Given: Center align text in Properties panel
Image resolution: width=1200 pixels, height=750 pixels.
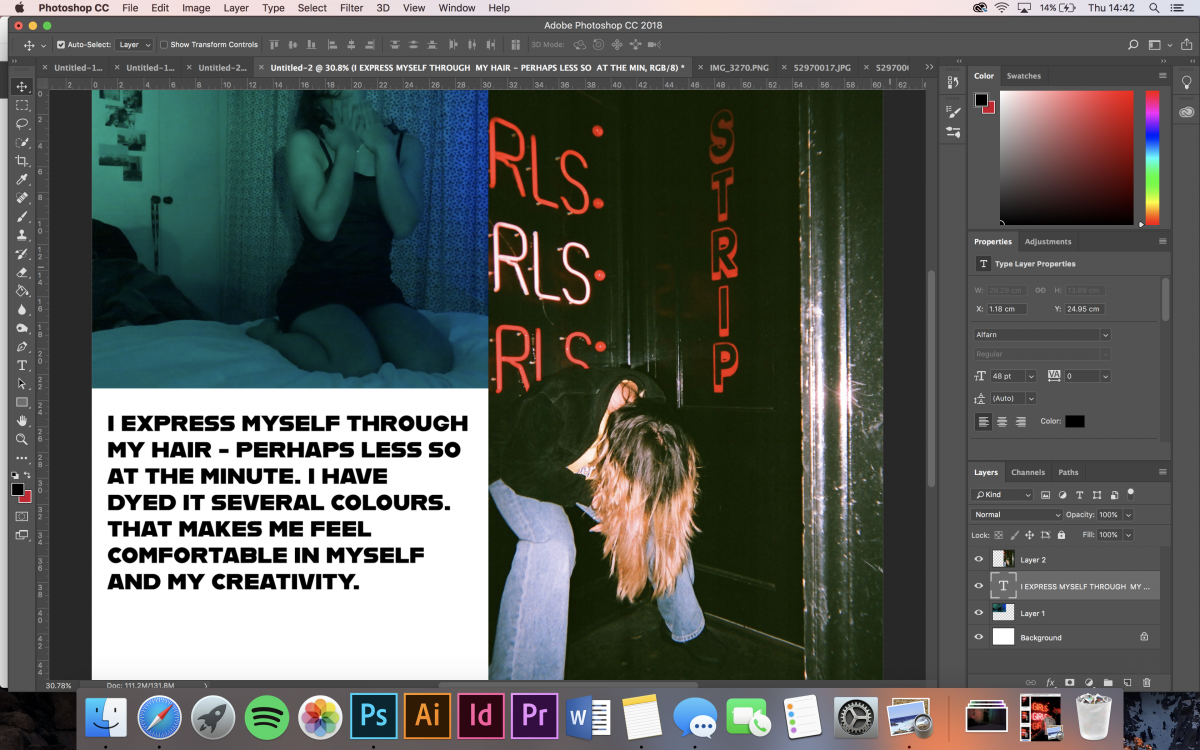Looking at the screenshot, I should coord(1002,422).
